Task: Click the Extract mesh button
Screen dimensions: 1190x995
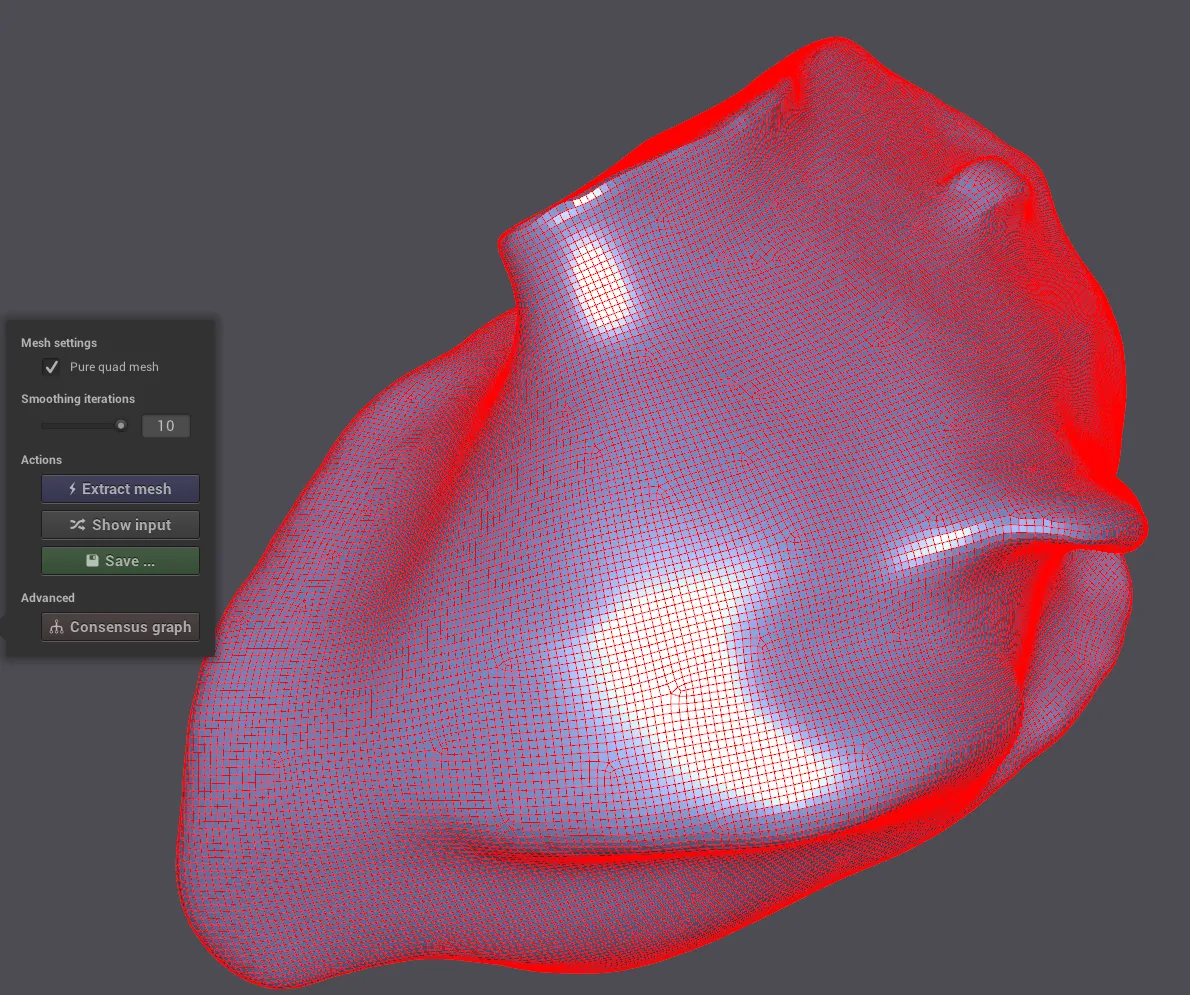Action: point(121,489)
